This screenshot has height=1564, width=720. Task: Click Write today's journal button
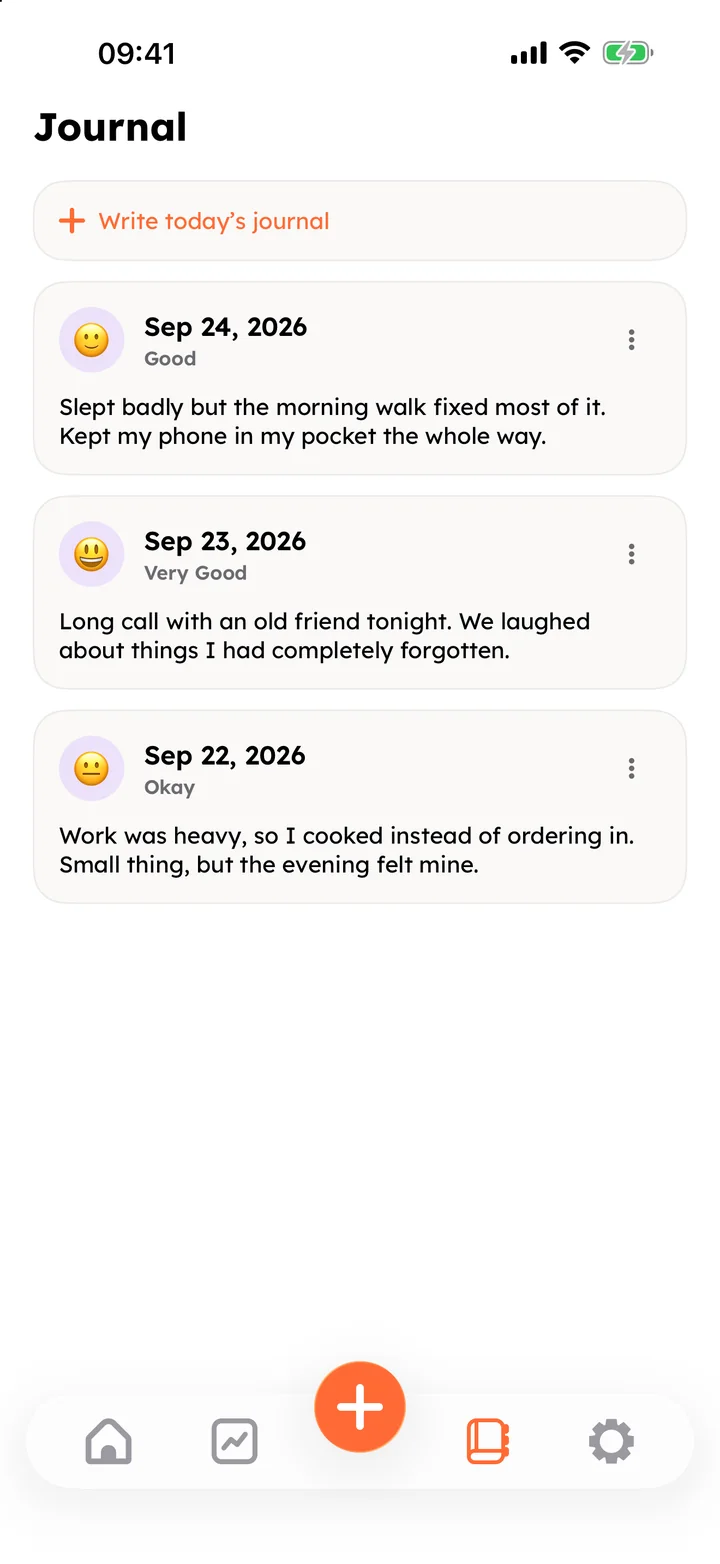[x=360, y=221]
